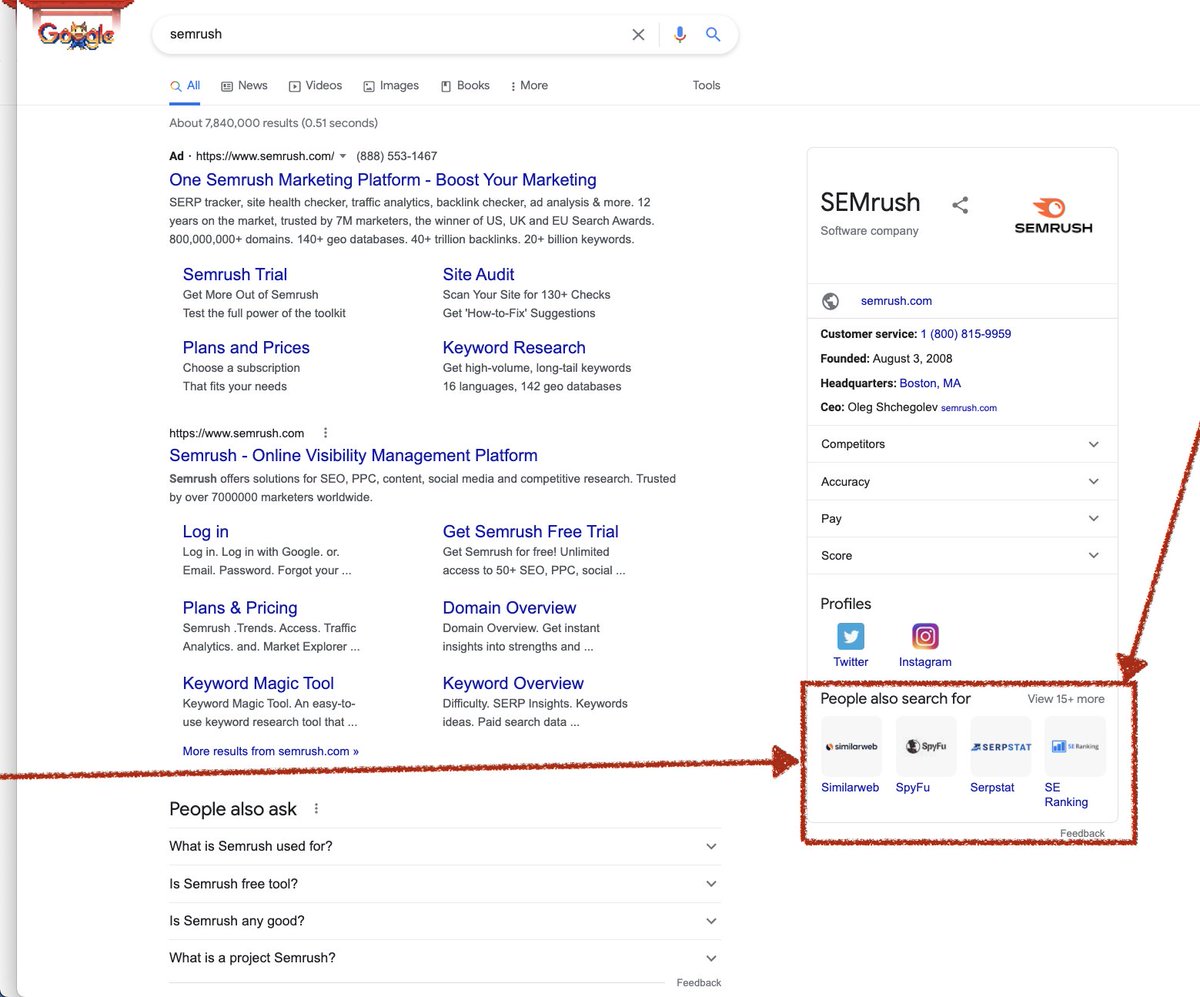Click the SE Ranking text link
The height and width of the screenshot is (997, 1200).
[1066, 795]
